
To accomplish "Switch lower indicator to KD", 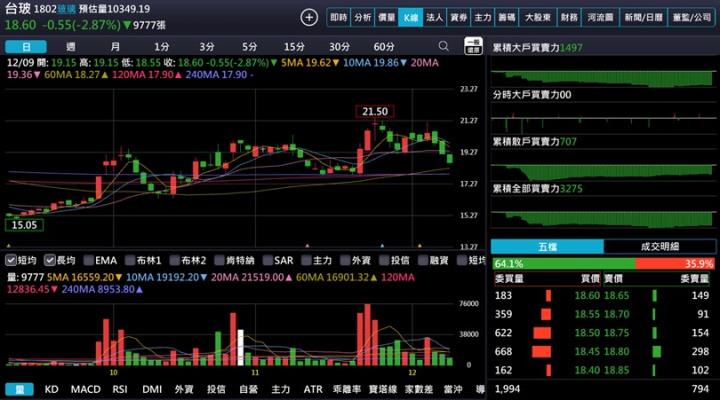I will [51, 388].
